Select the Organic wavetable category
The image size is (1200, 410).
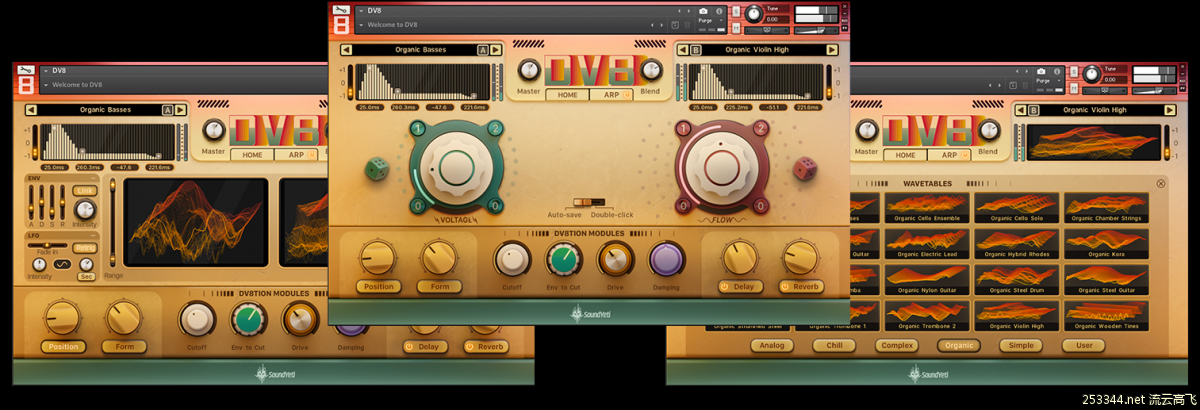pyautogui.click(x=958, y=346)
